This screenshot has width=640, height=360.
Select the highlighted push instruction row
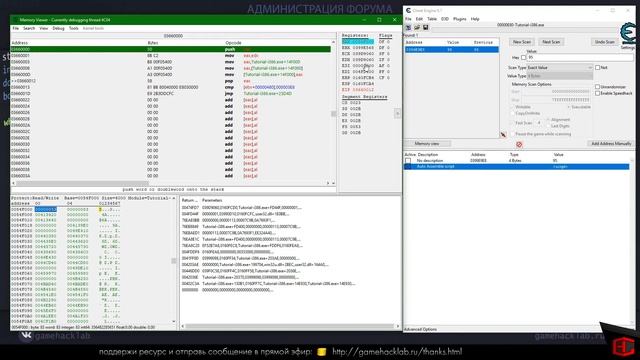point(171,49)
